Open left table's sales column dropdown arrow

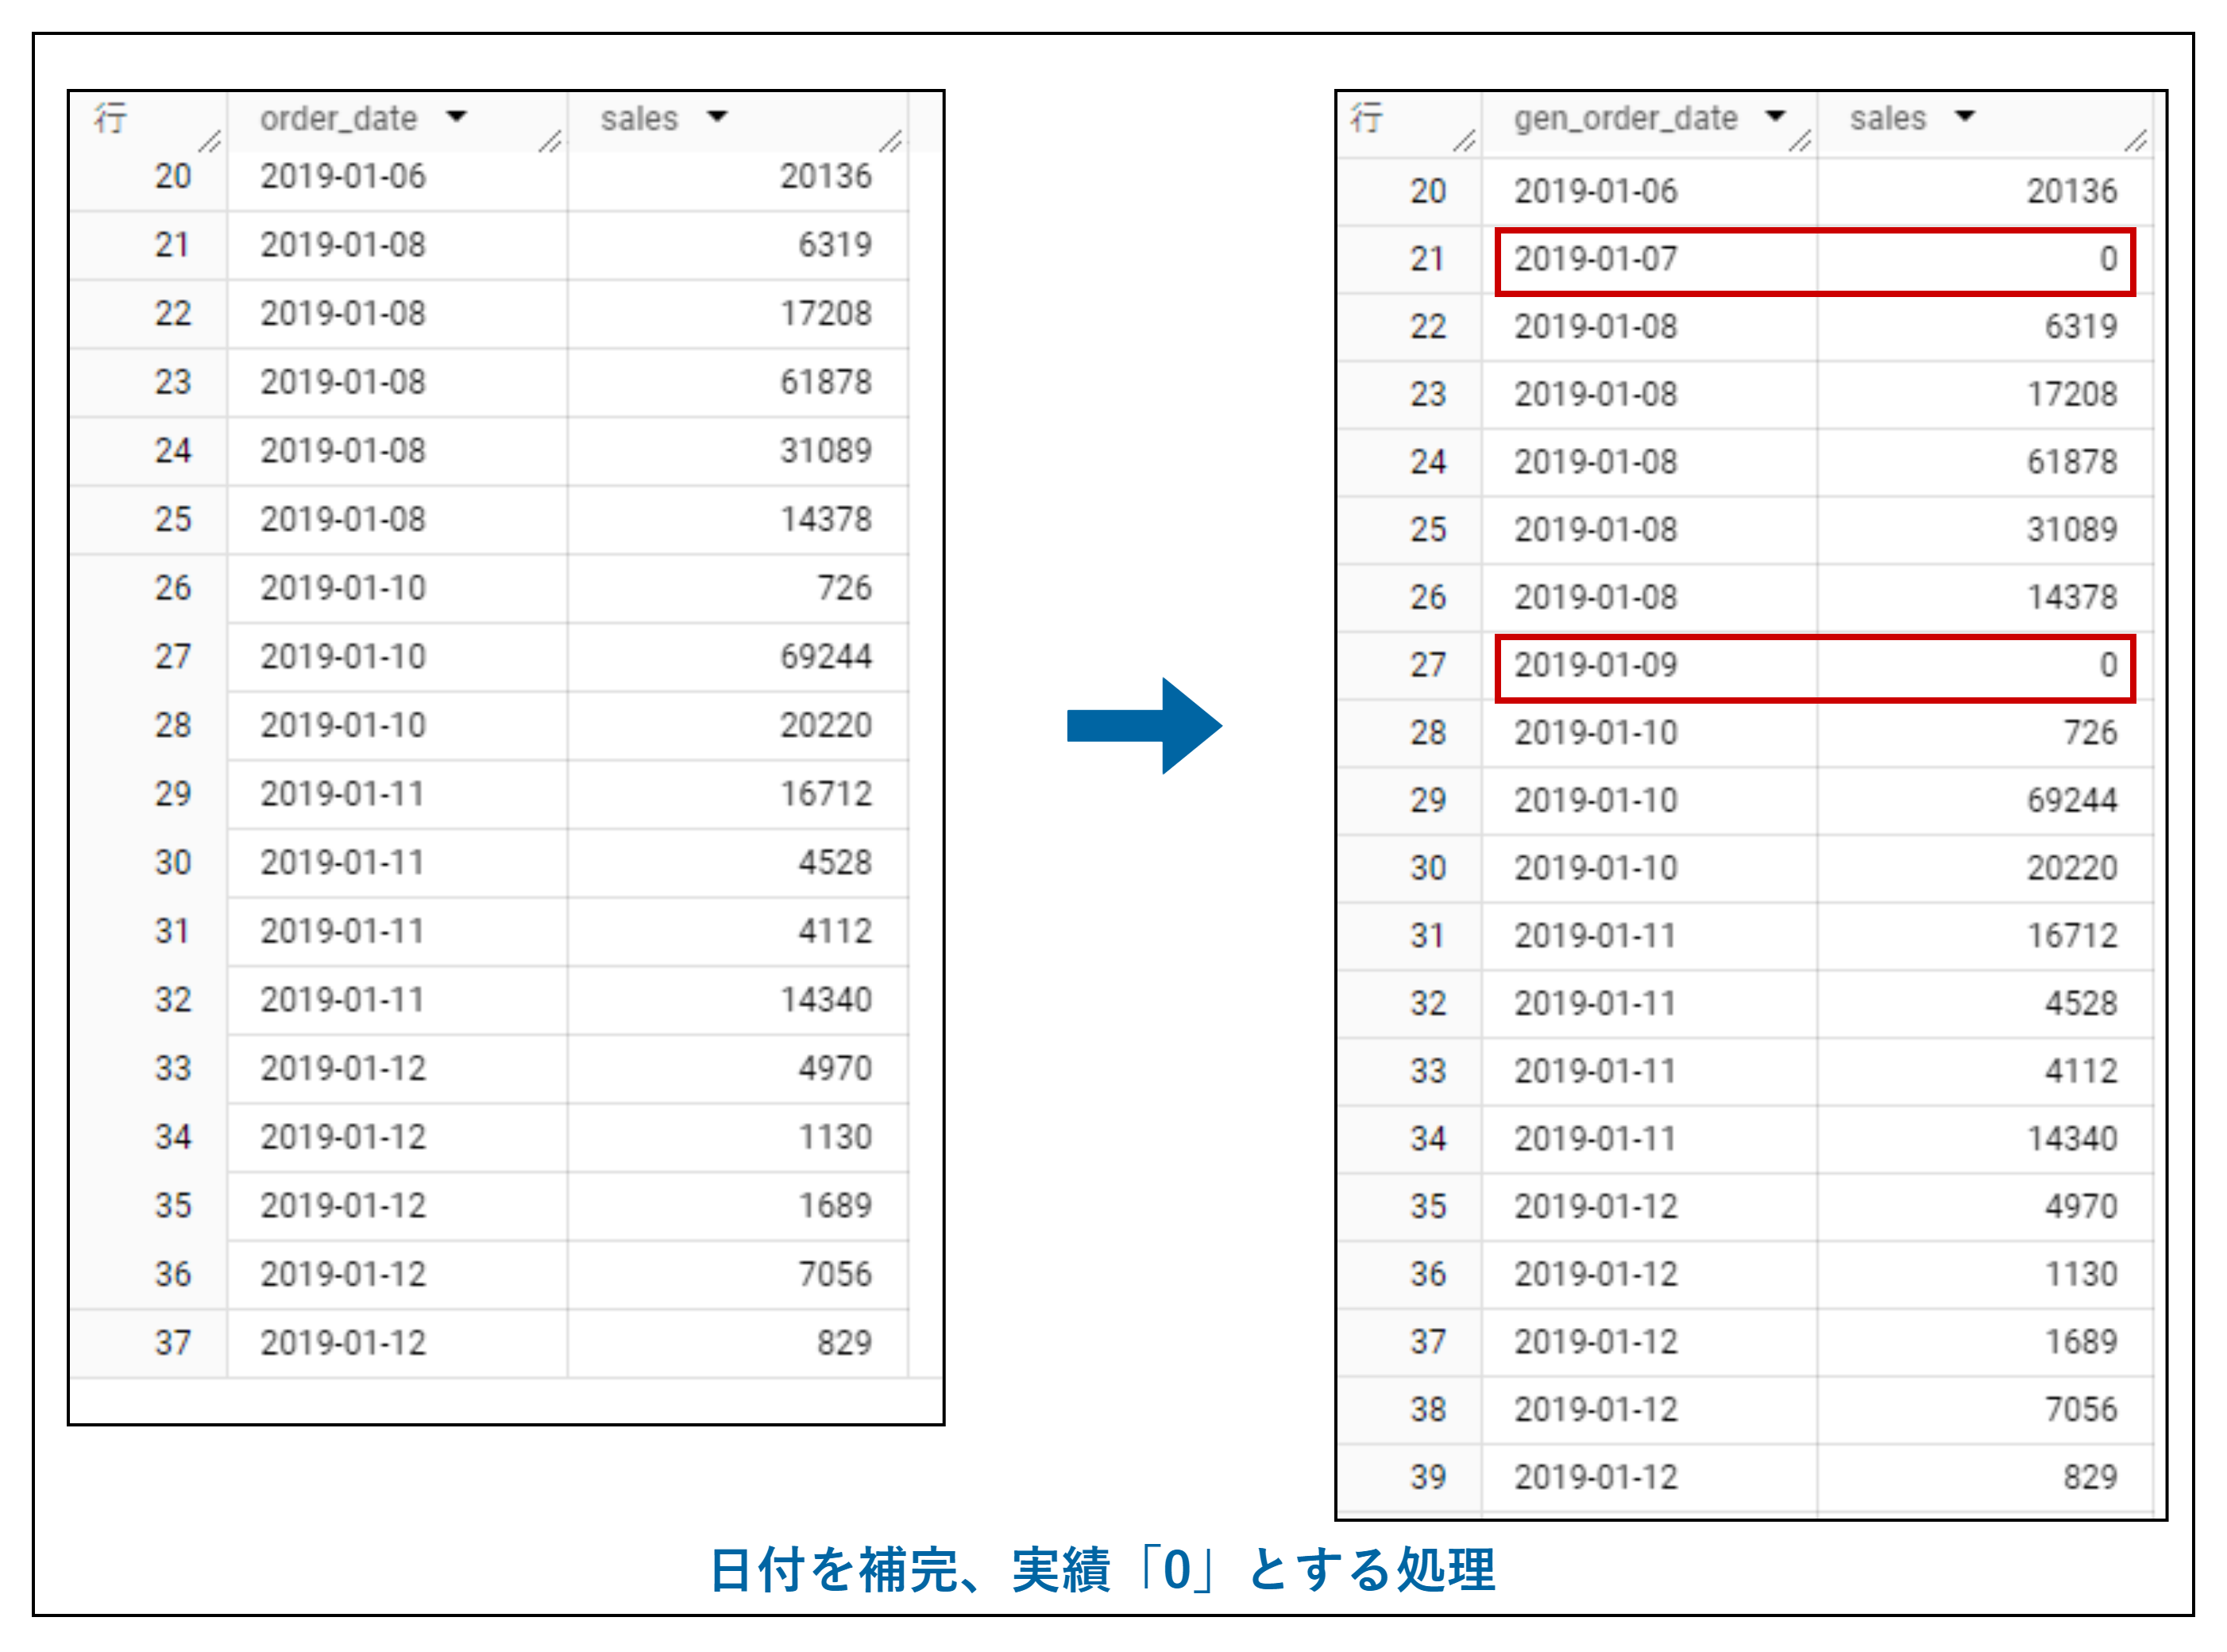coord(716,117)
